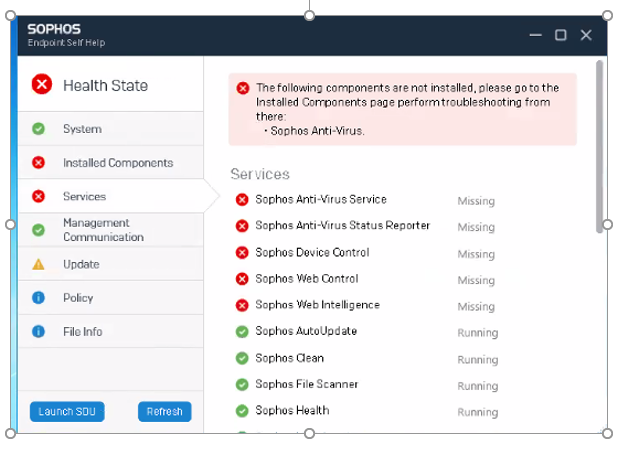Image resolution: width=619 pixels, height=449 pixels.
Task: Click red error icon for Sophos Device Control
Action: tap(242, 253)
